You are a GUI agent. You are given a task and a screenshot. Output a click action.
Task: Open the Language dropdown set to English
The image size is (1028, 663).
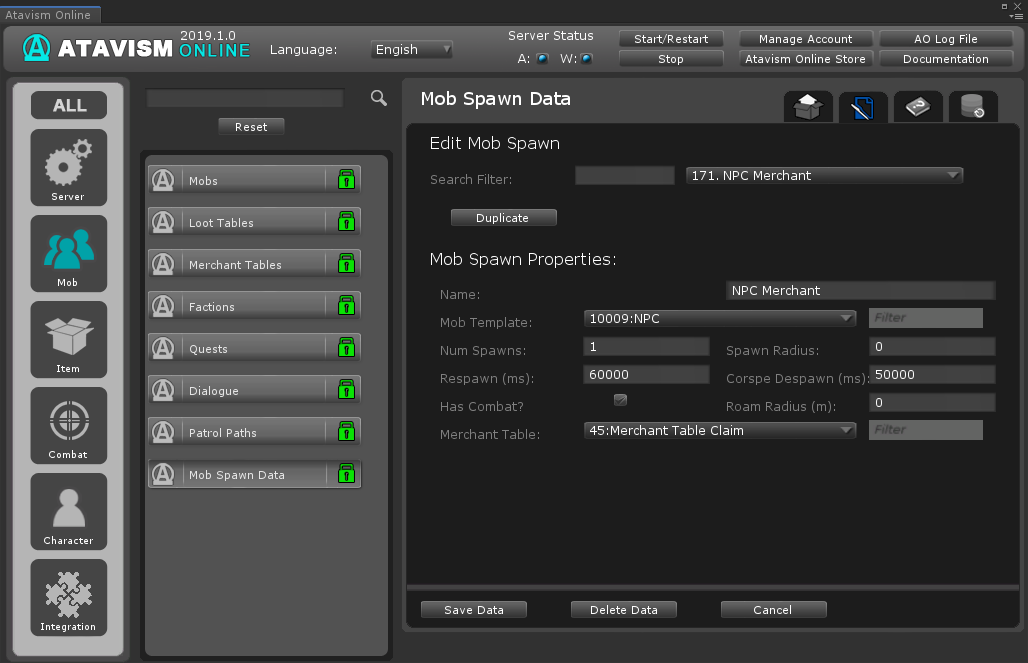coord(412,49)
